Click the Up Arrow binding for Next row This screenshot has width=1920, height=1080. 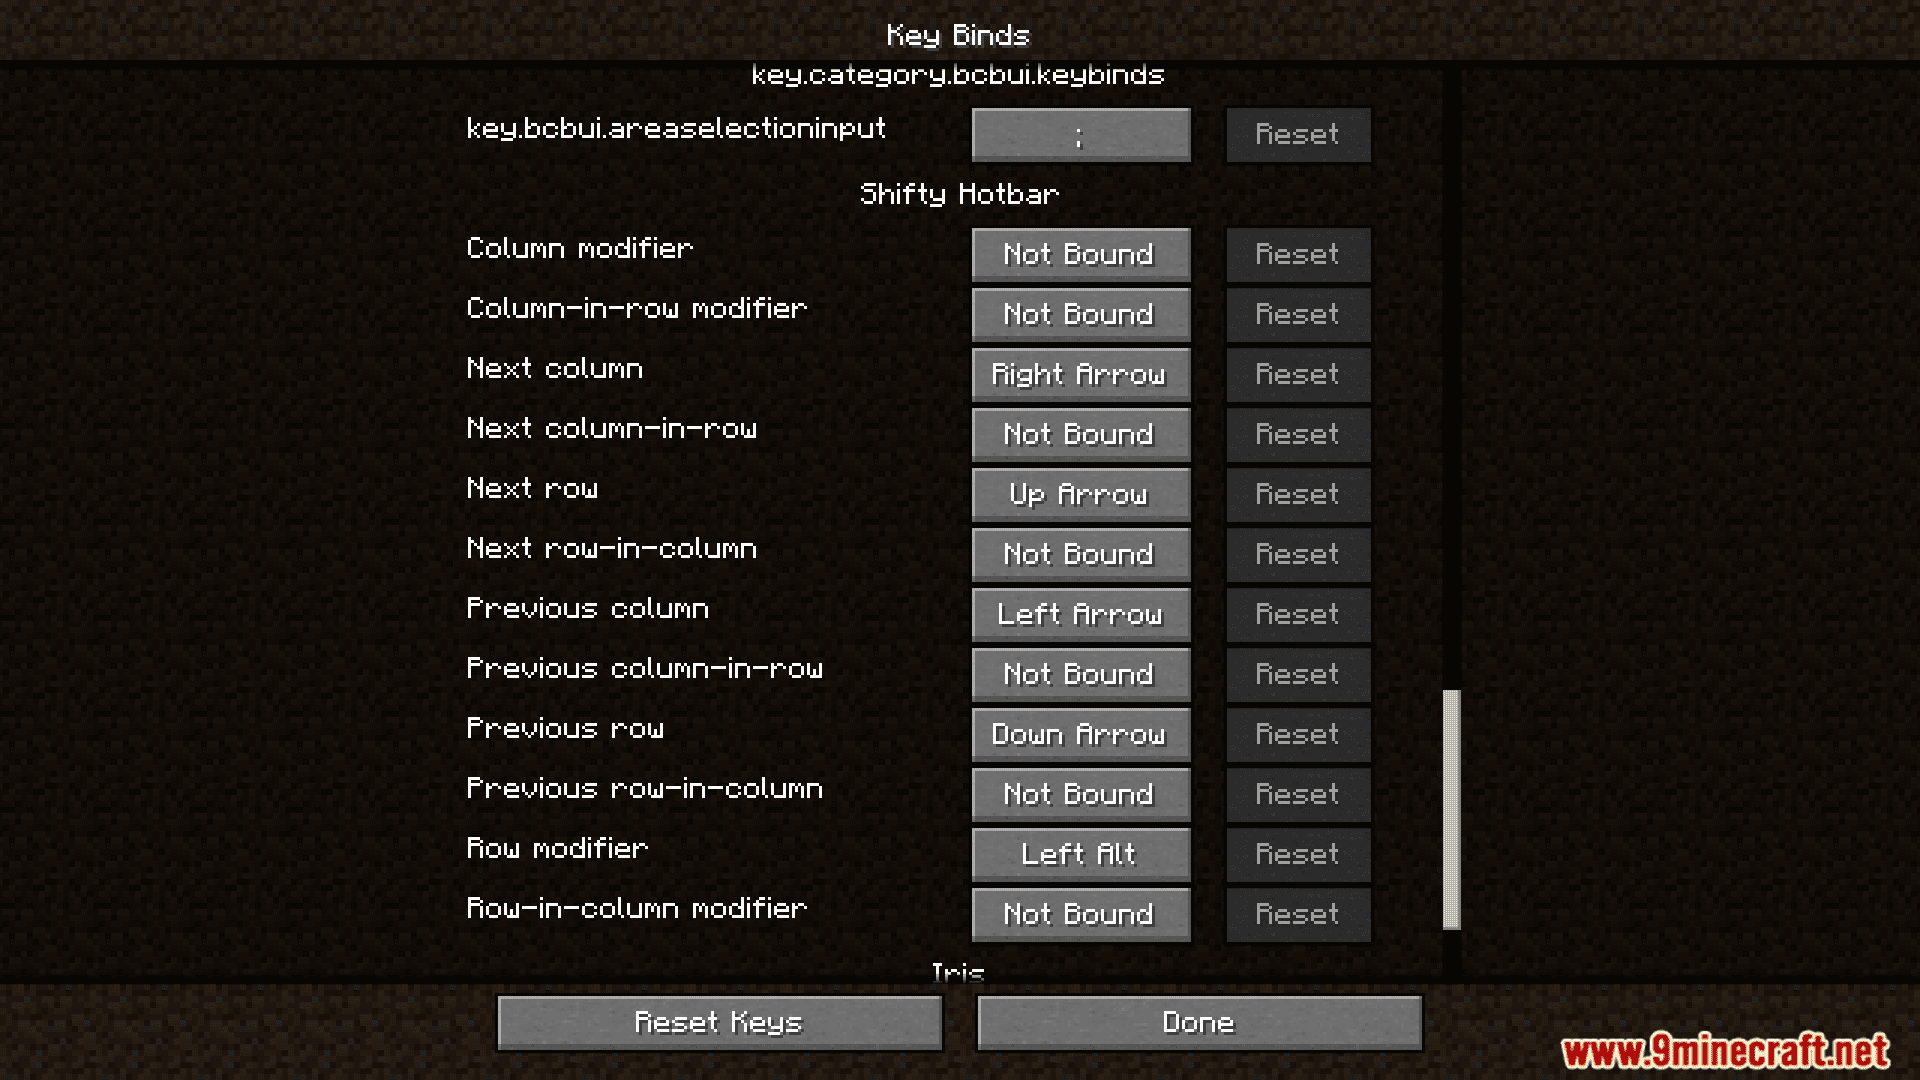(x=1080, y=493)
